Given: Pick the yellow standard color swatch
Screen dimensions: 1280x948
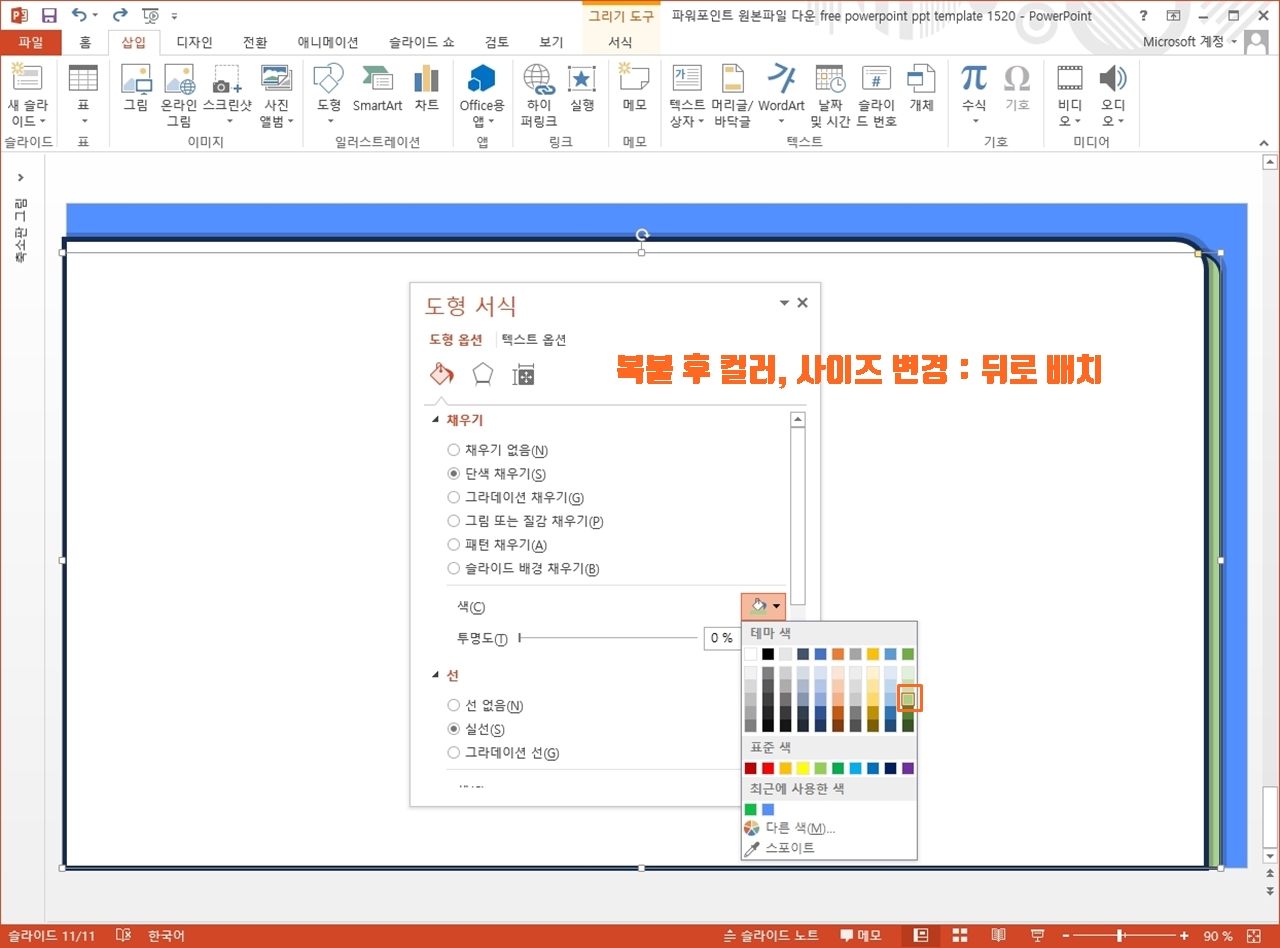Looking at the screenshot, I should (x=802, y=768).
